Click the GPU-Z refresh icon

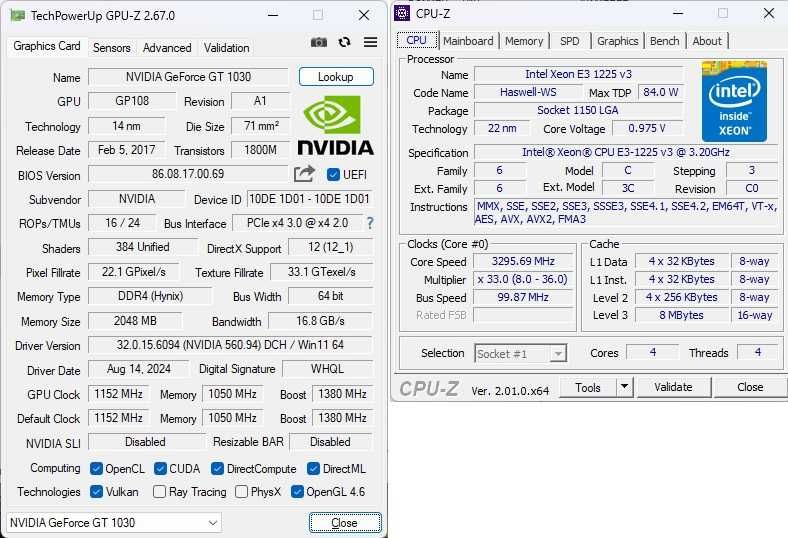(344, 42)
